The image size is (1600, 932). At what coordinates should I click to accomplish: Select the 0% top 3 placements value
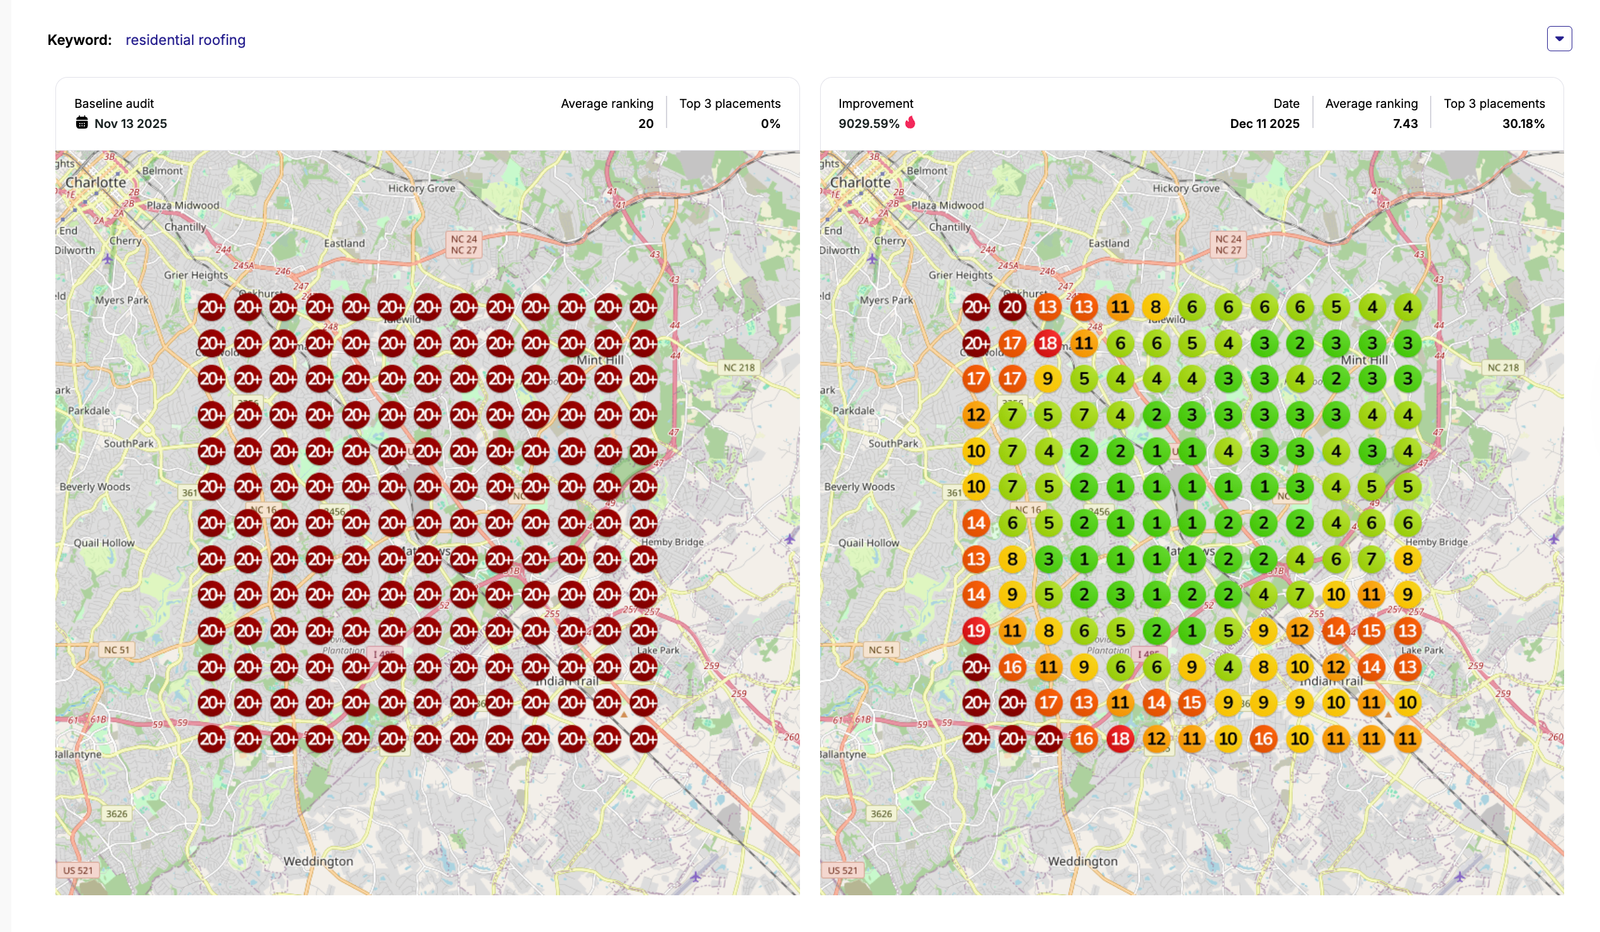(x=770, y=124)
